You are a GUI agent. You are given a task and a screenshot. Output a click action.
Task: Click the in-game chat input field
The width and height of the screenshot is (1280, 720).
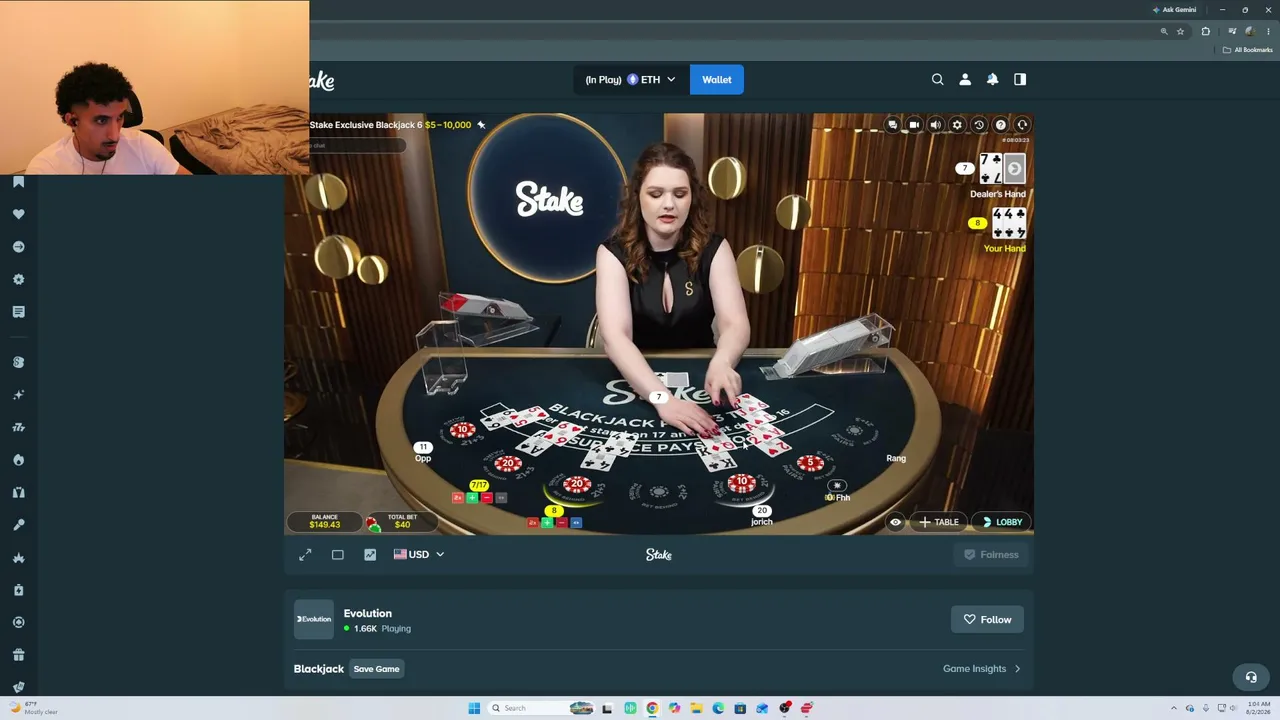(x=357, y=146)
